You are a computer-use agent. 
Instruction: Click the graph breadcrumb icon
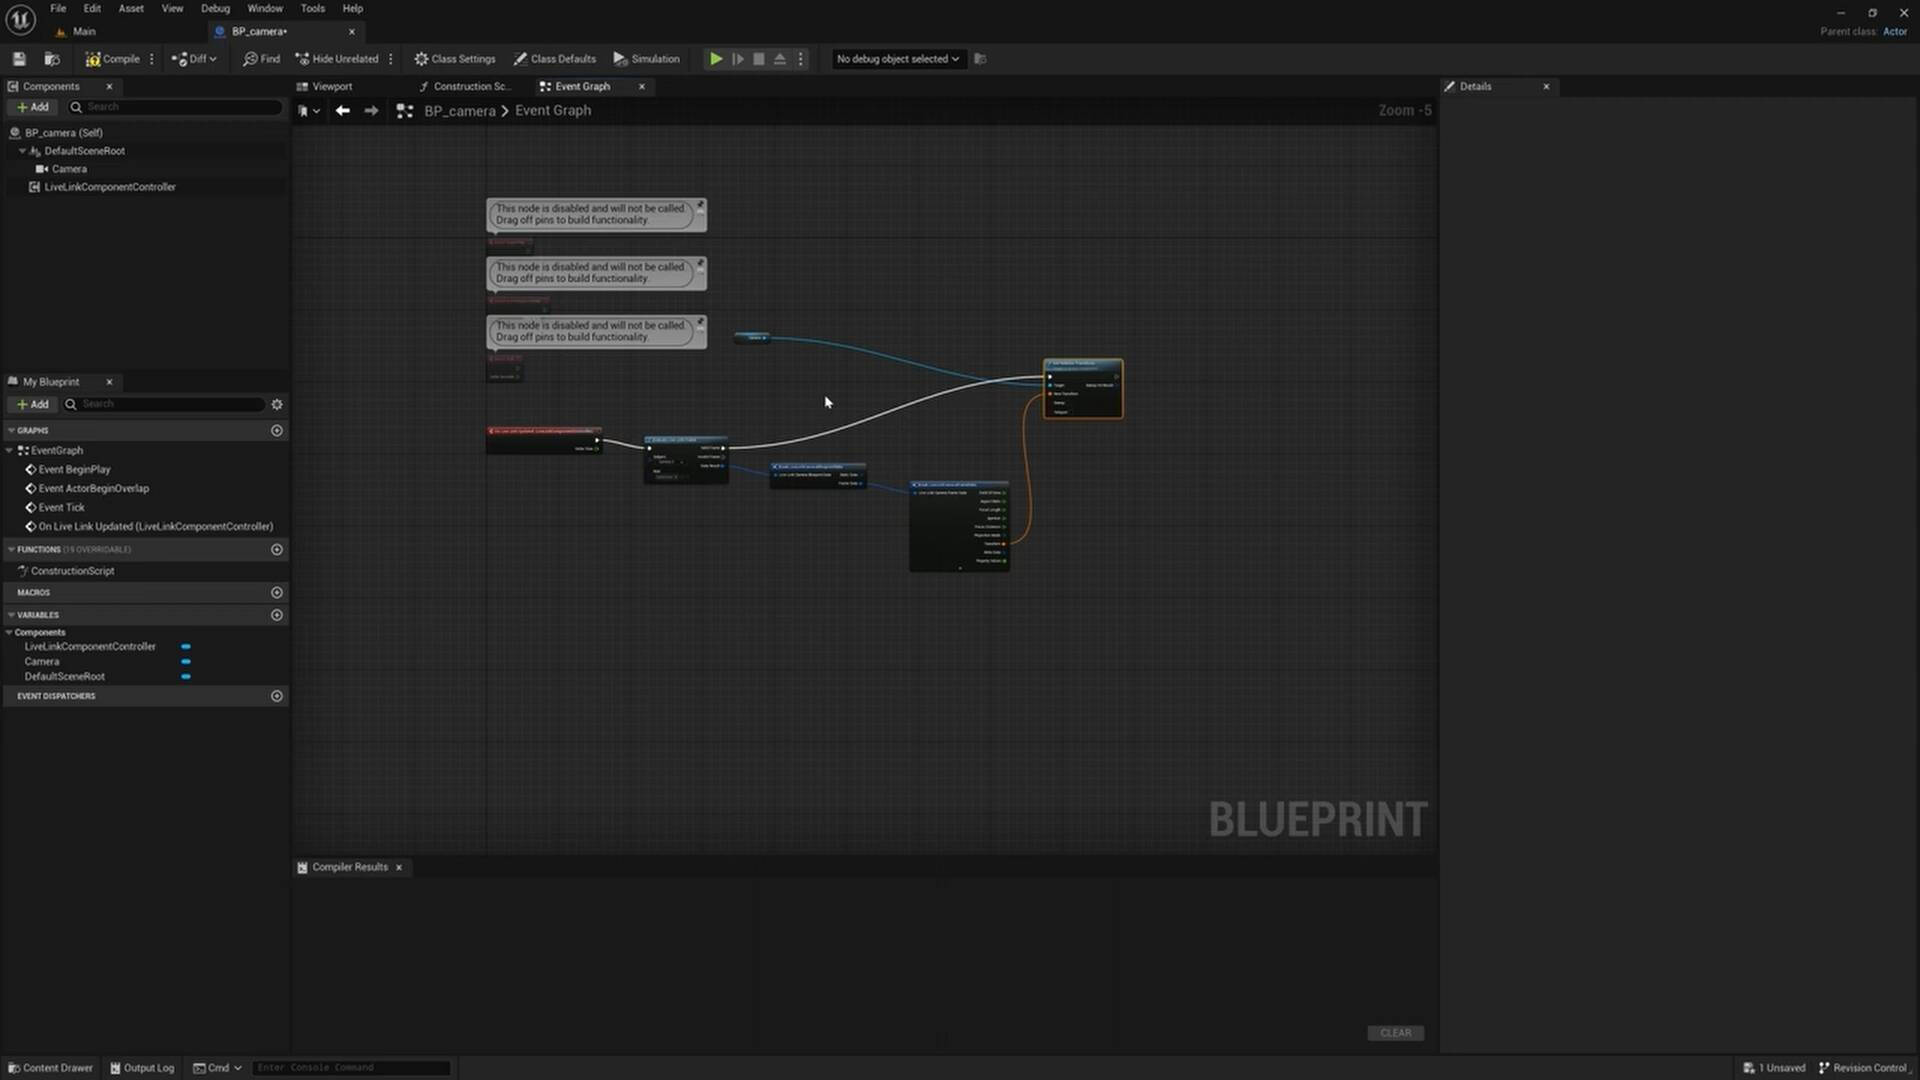(x=405, y=111)
